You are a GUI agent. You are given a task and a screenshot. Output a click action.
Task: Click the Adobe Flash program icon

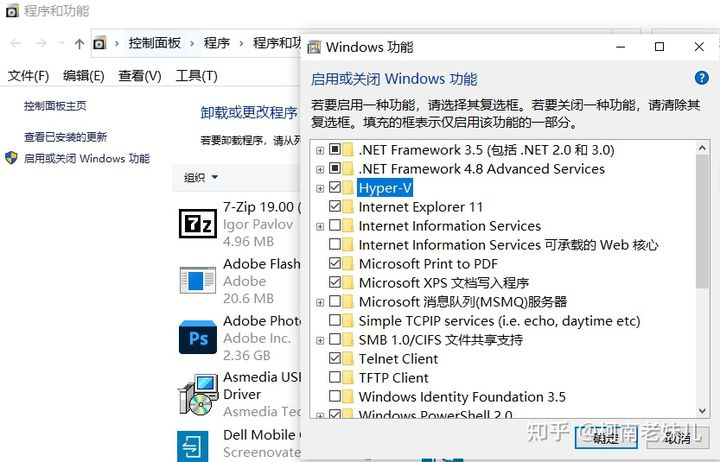197,280
